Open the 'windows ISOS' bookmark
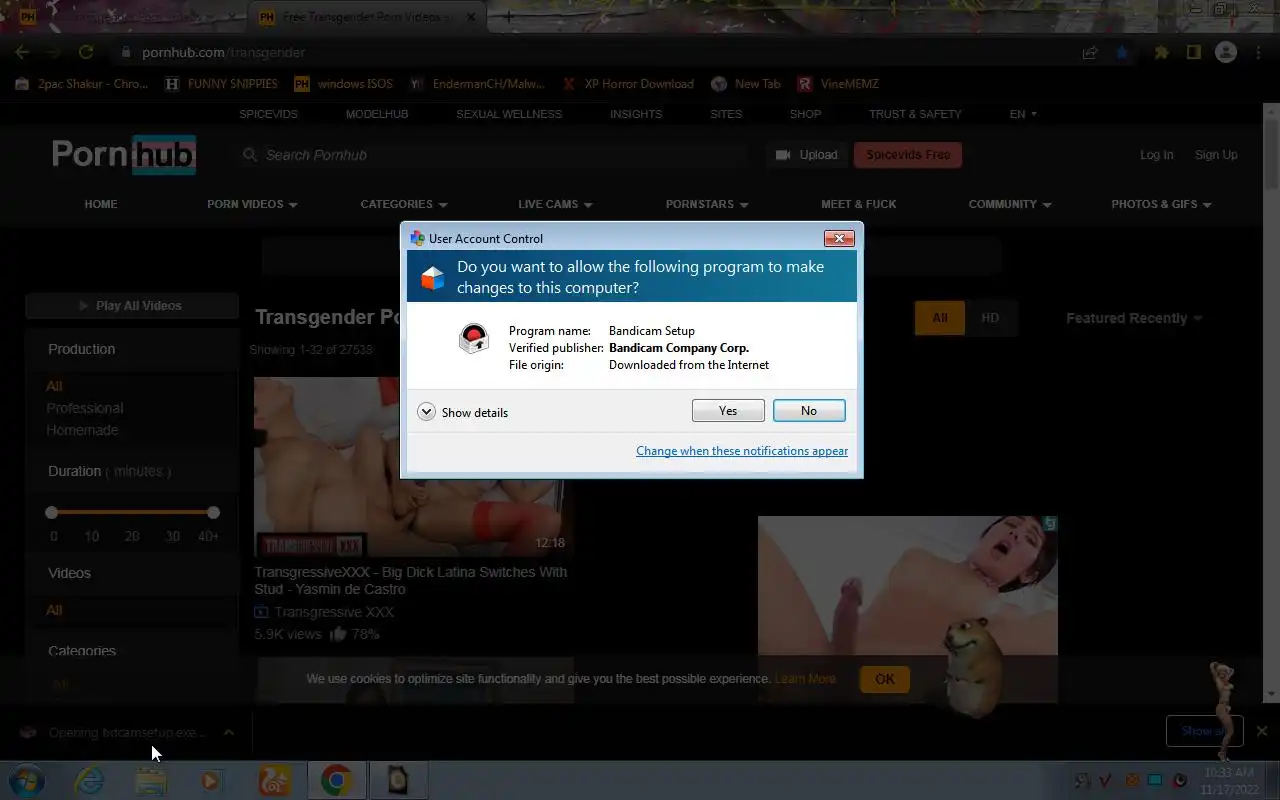 pyautogui.click(x=343, y=84)
